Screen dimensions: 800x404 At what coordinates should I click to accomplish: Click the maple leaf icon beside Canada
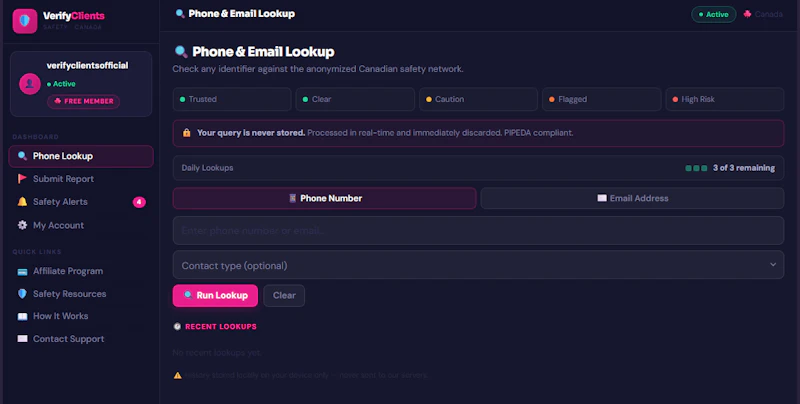click(x=747, y=14)
